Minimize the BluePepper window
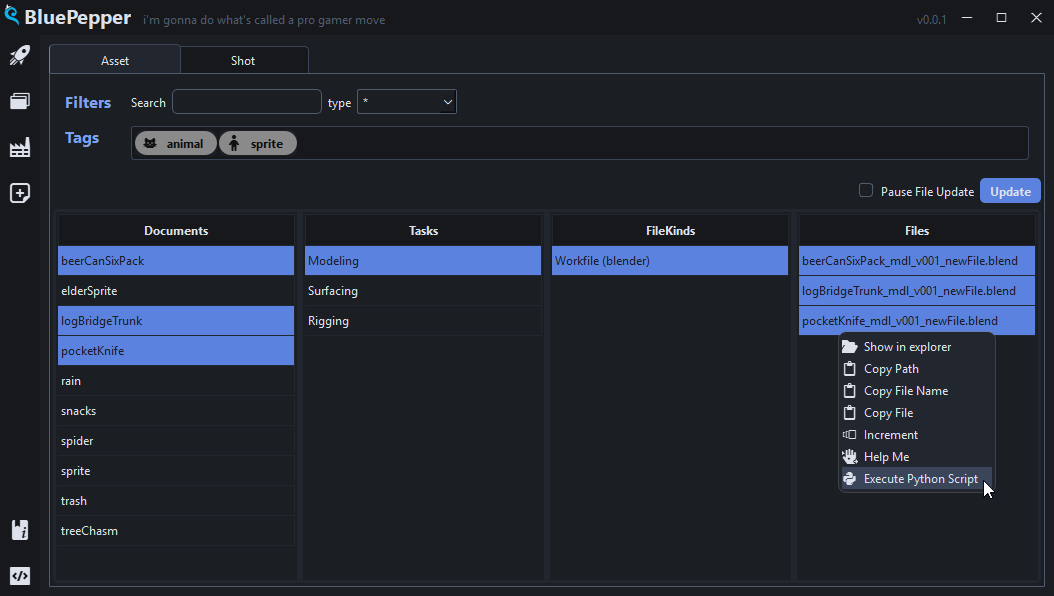Image resolution: width=1054 pixels, height=596 pixels. tap(967, 17)
